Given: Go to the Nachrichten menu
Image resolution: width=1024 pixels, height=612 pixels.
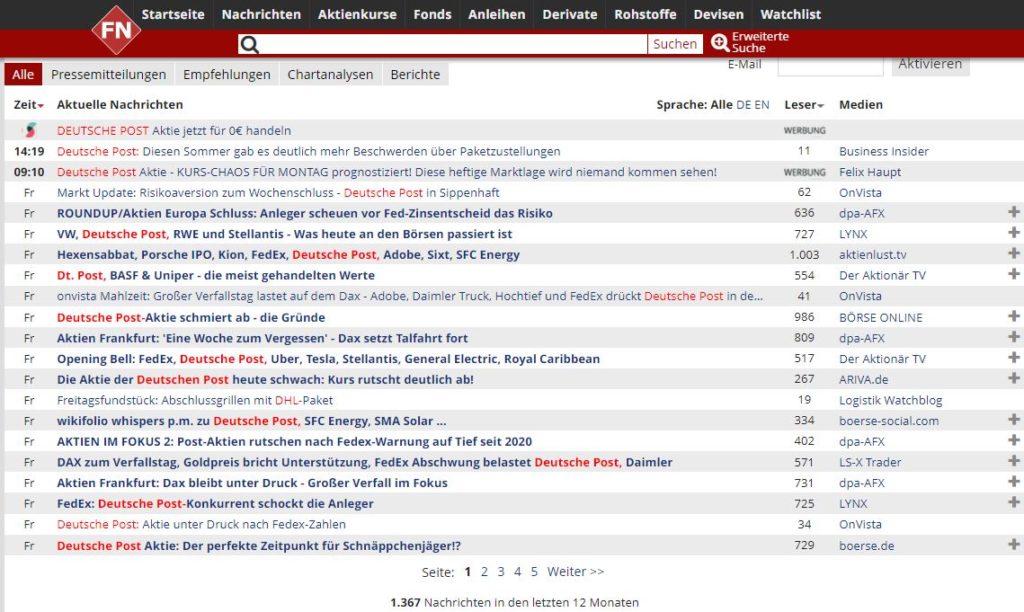Looking at the screenshot, I should tap(261, 14).
